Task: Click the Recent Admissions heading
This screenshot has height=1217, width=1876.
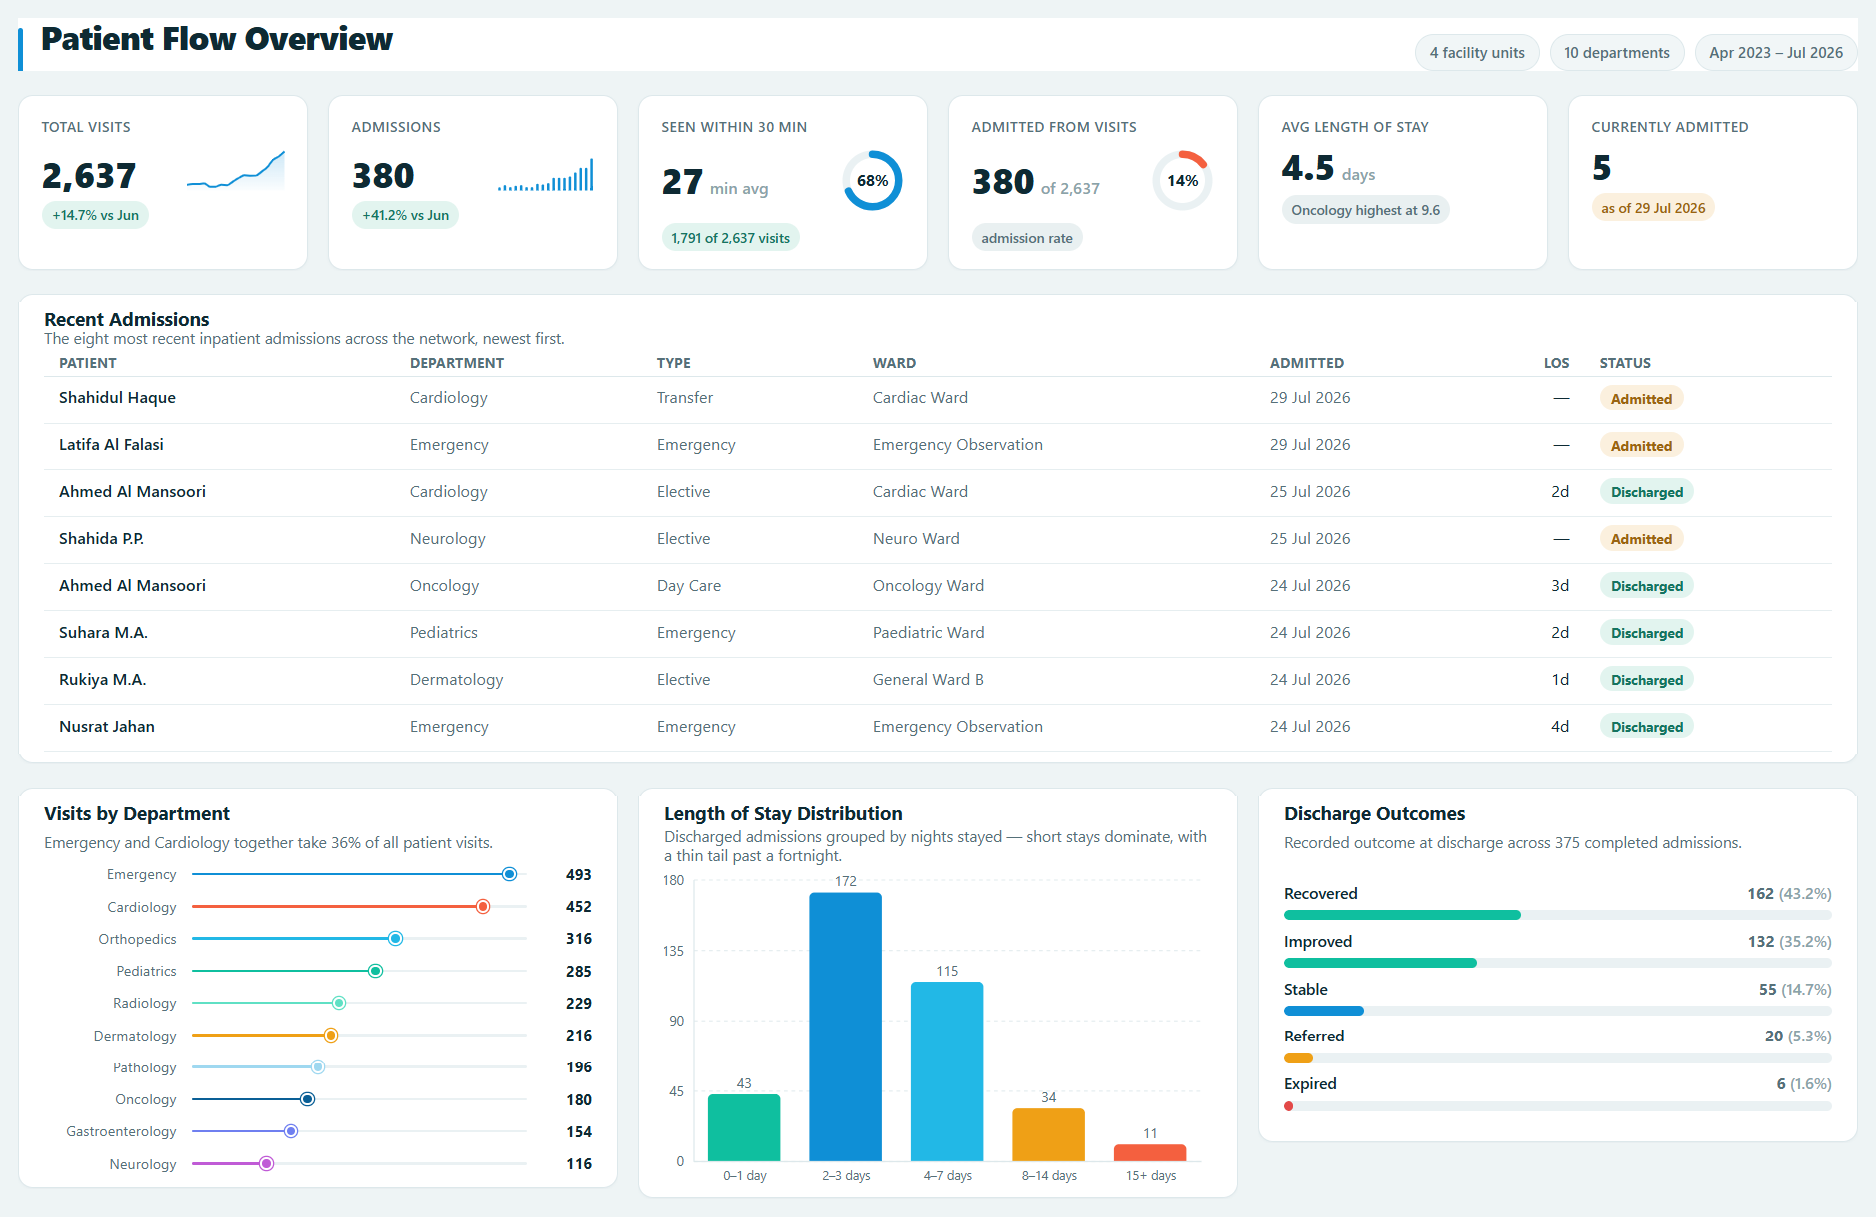Action: (127, 319)
